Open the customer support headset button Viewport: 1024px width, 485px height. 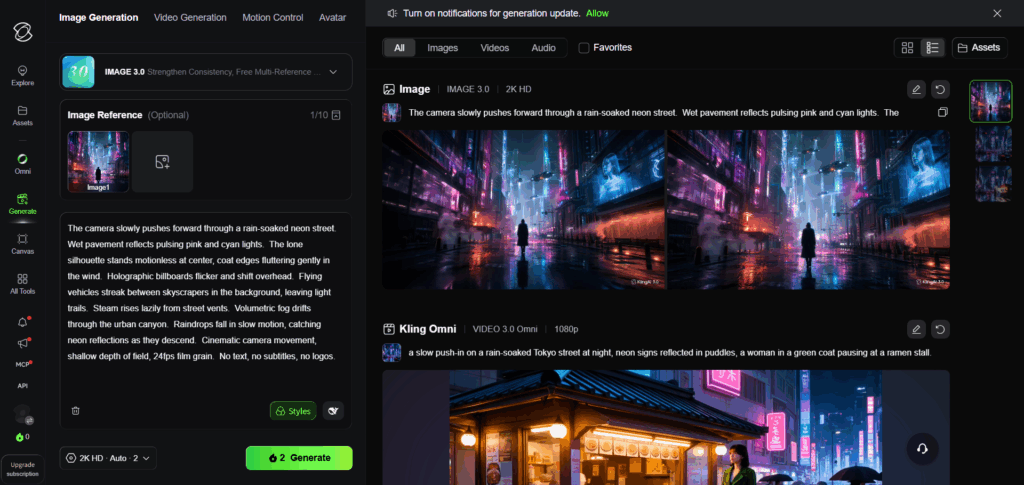point(922,448)
